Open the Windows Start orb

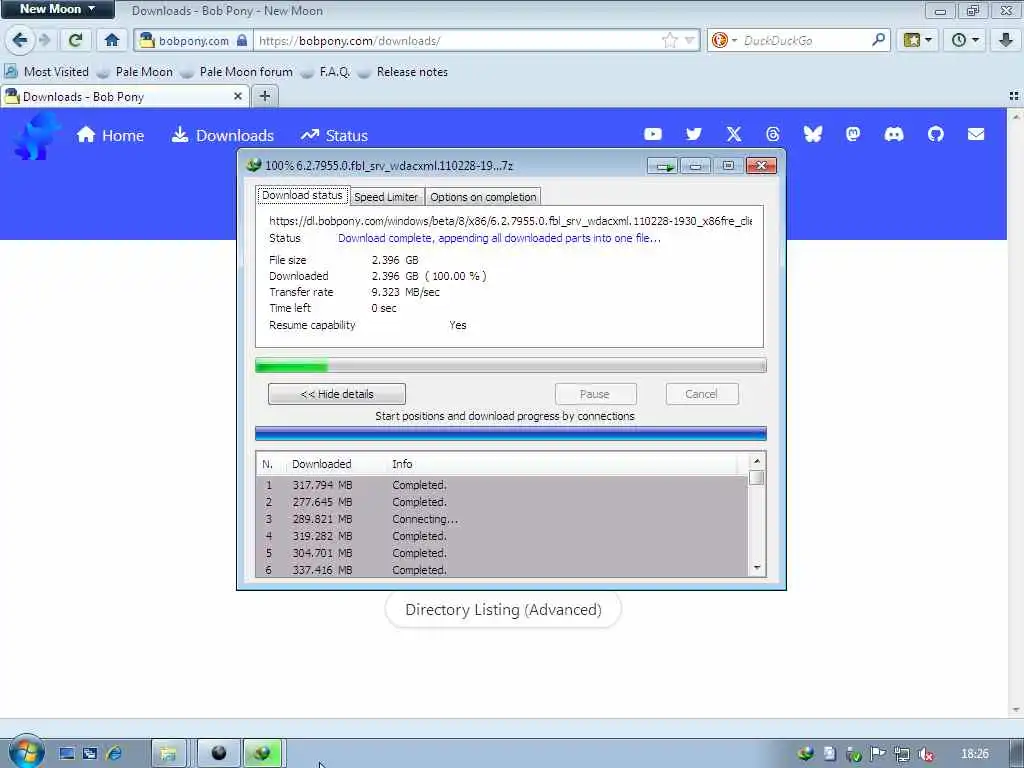click(x=26, y=752)
